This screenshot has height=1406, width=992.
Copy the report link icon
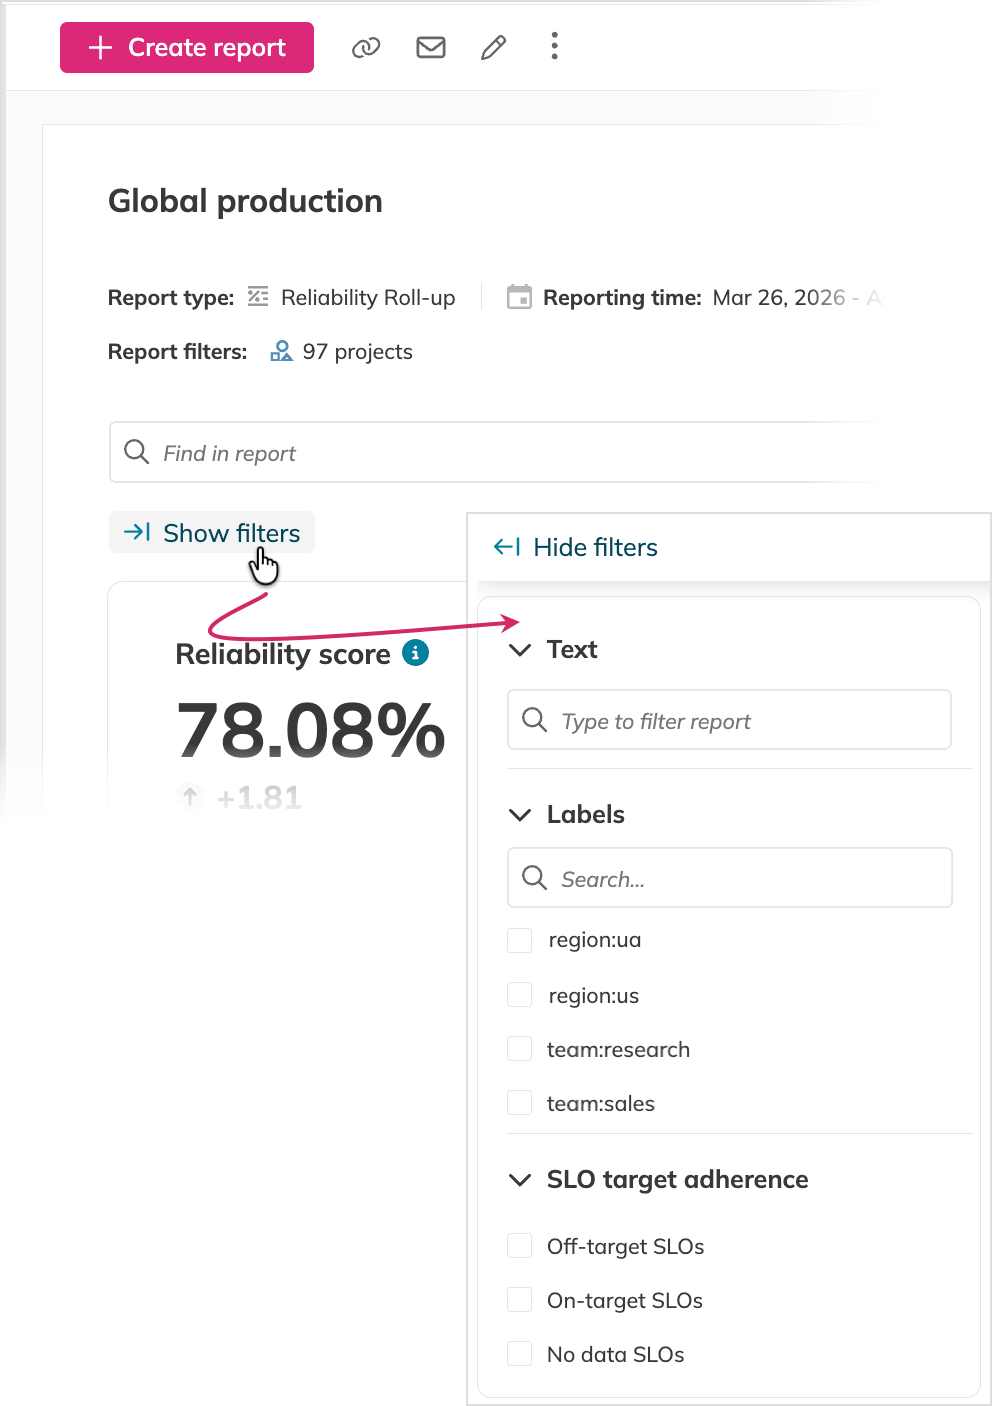(x=365, y=47)
